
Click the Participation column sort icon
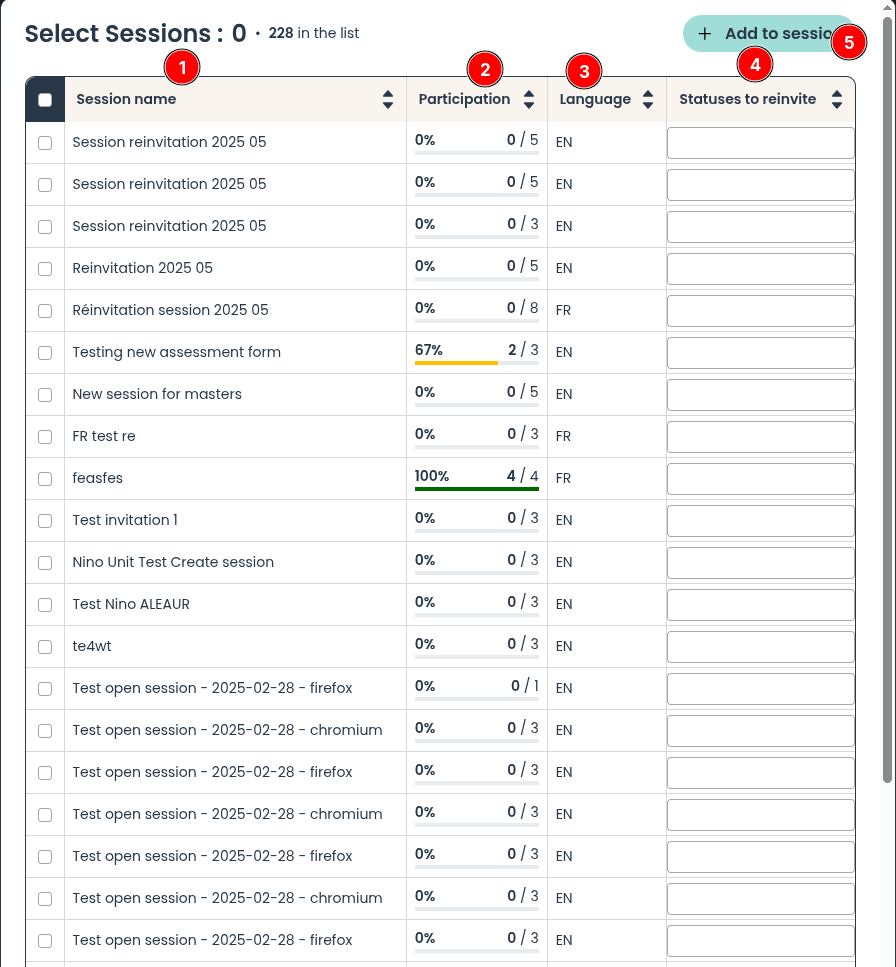(530, 100)
